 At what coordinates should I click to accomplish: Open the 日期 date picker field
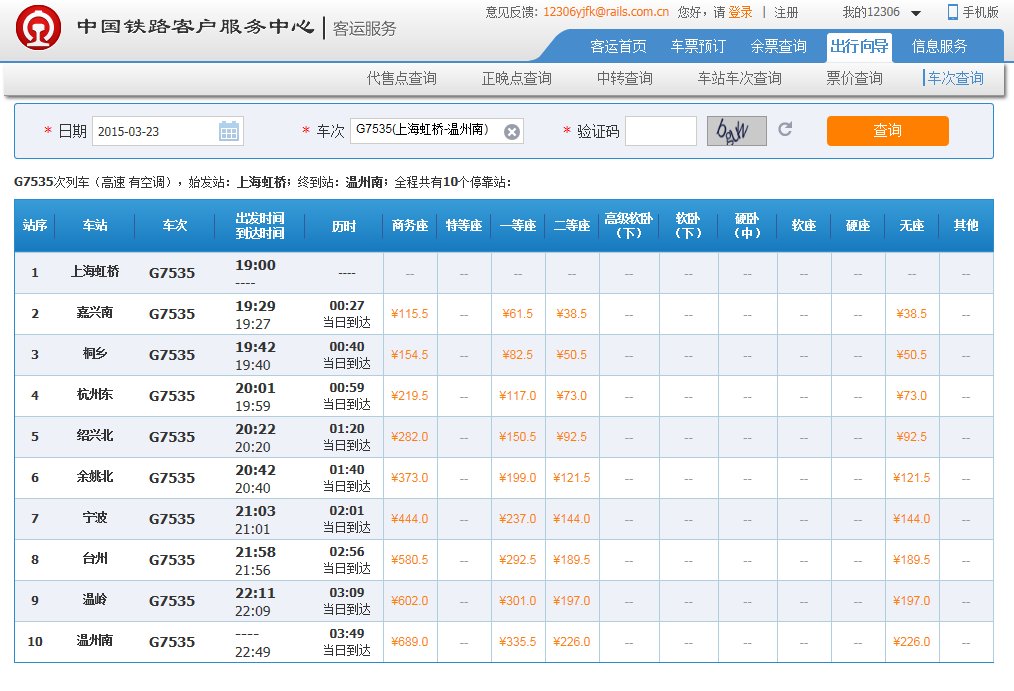(160, 129)
